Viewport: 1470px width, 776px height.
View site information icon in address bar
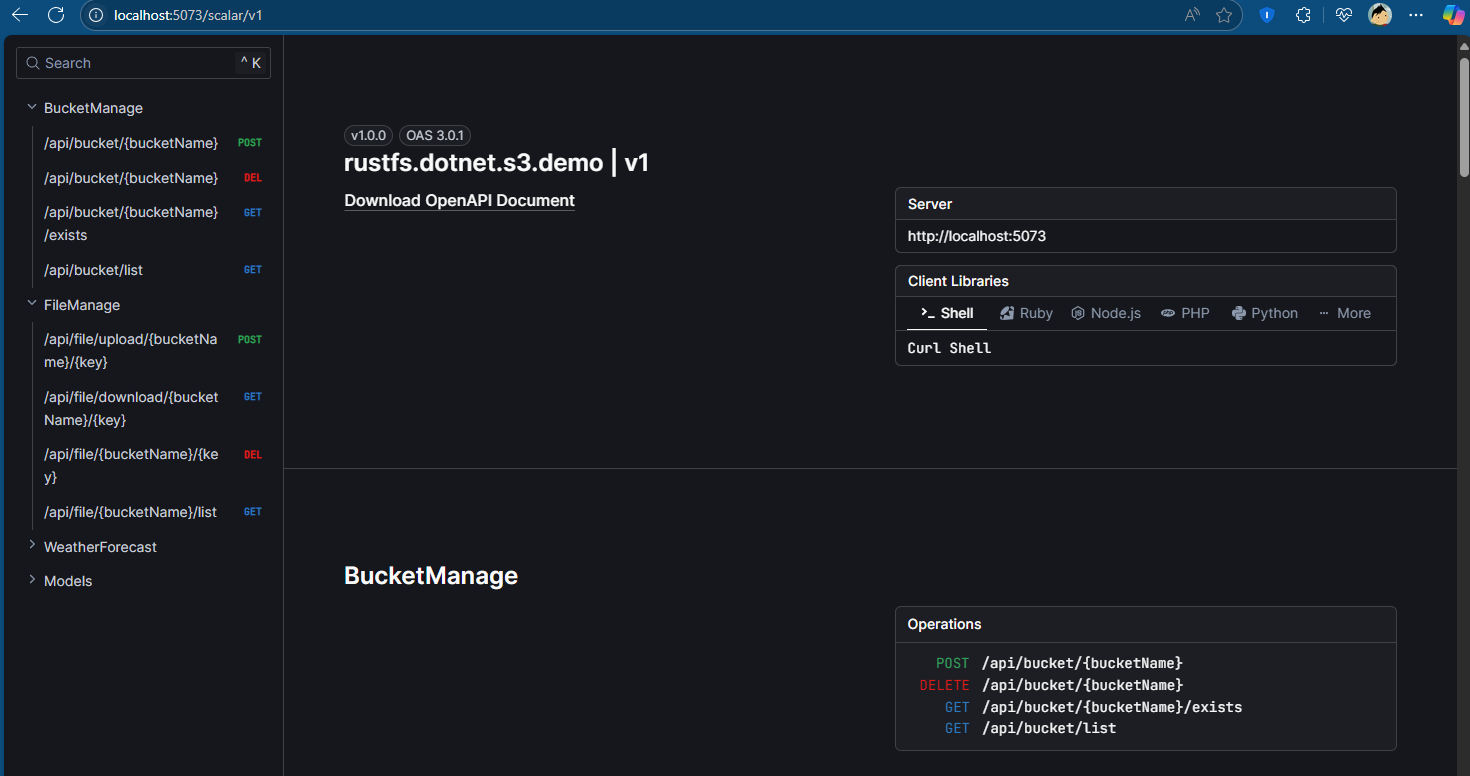click(96, 15)
